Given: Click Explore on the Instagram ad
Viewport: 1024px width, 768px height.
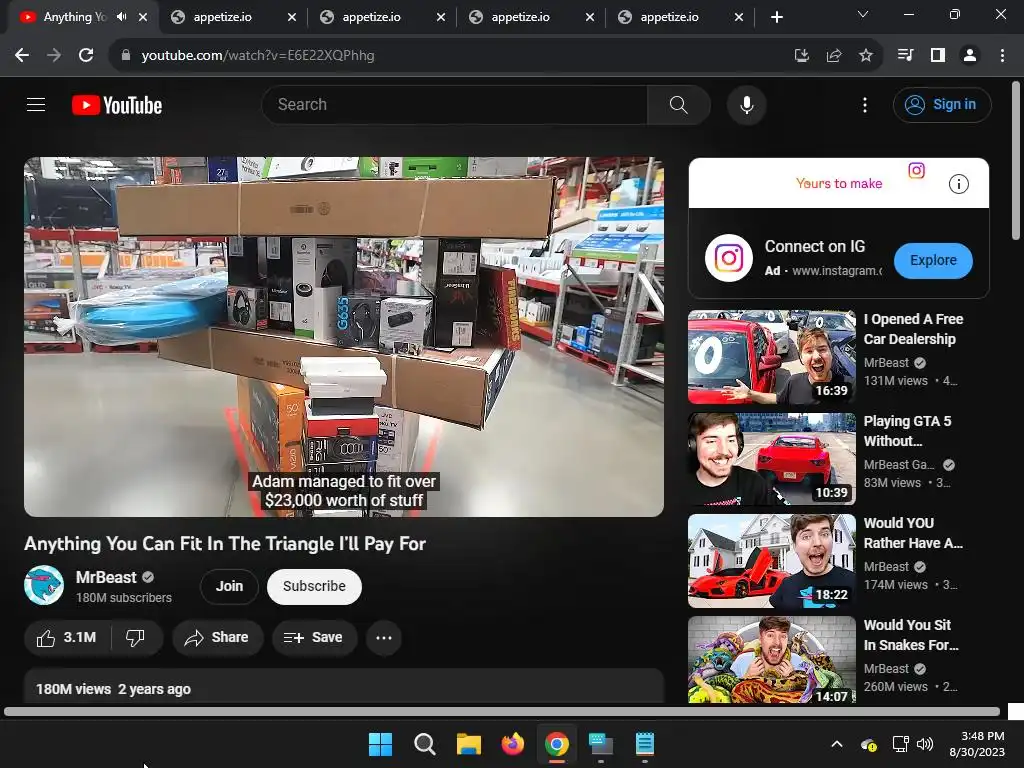Looking at the screenshot, I should 933,260.
